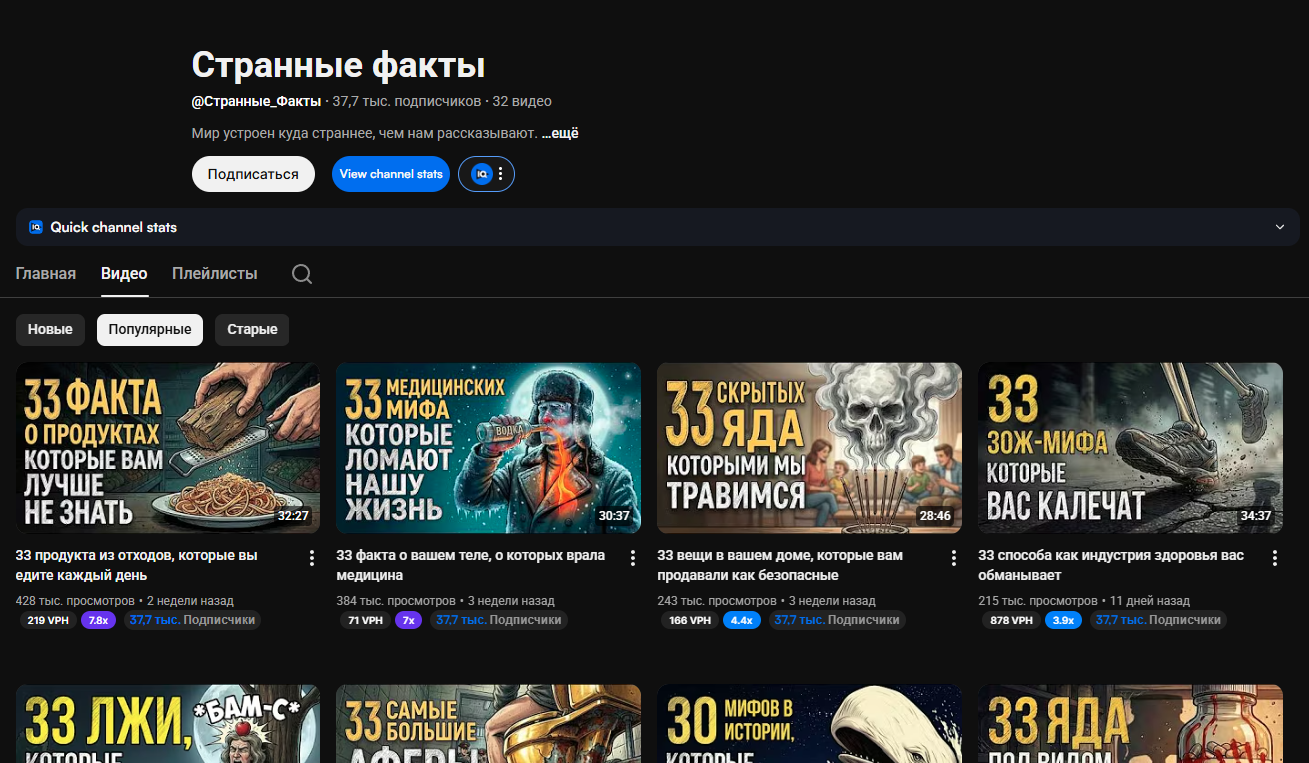This screenshot has width=1309, height=763.
Task: Click the 34:37 duration badge
Action: (1257, 516)
